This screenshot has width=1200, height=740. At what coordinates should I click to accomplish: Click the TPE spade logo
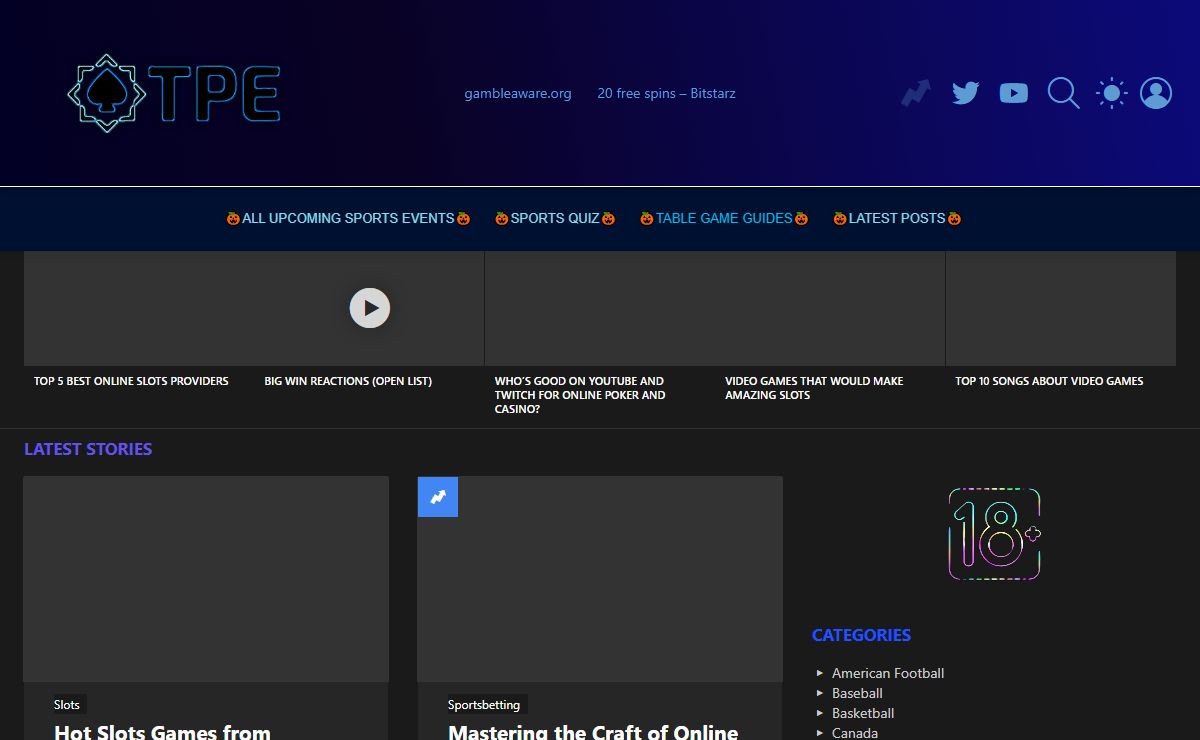pos(173,93)
